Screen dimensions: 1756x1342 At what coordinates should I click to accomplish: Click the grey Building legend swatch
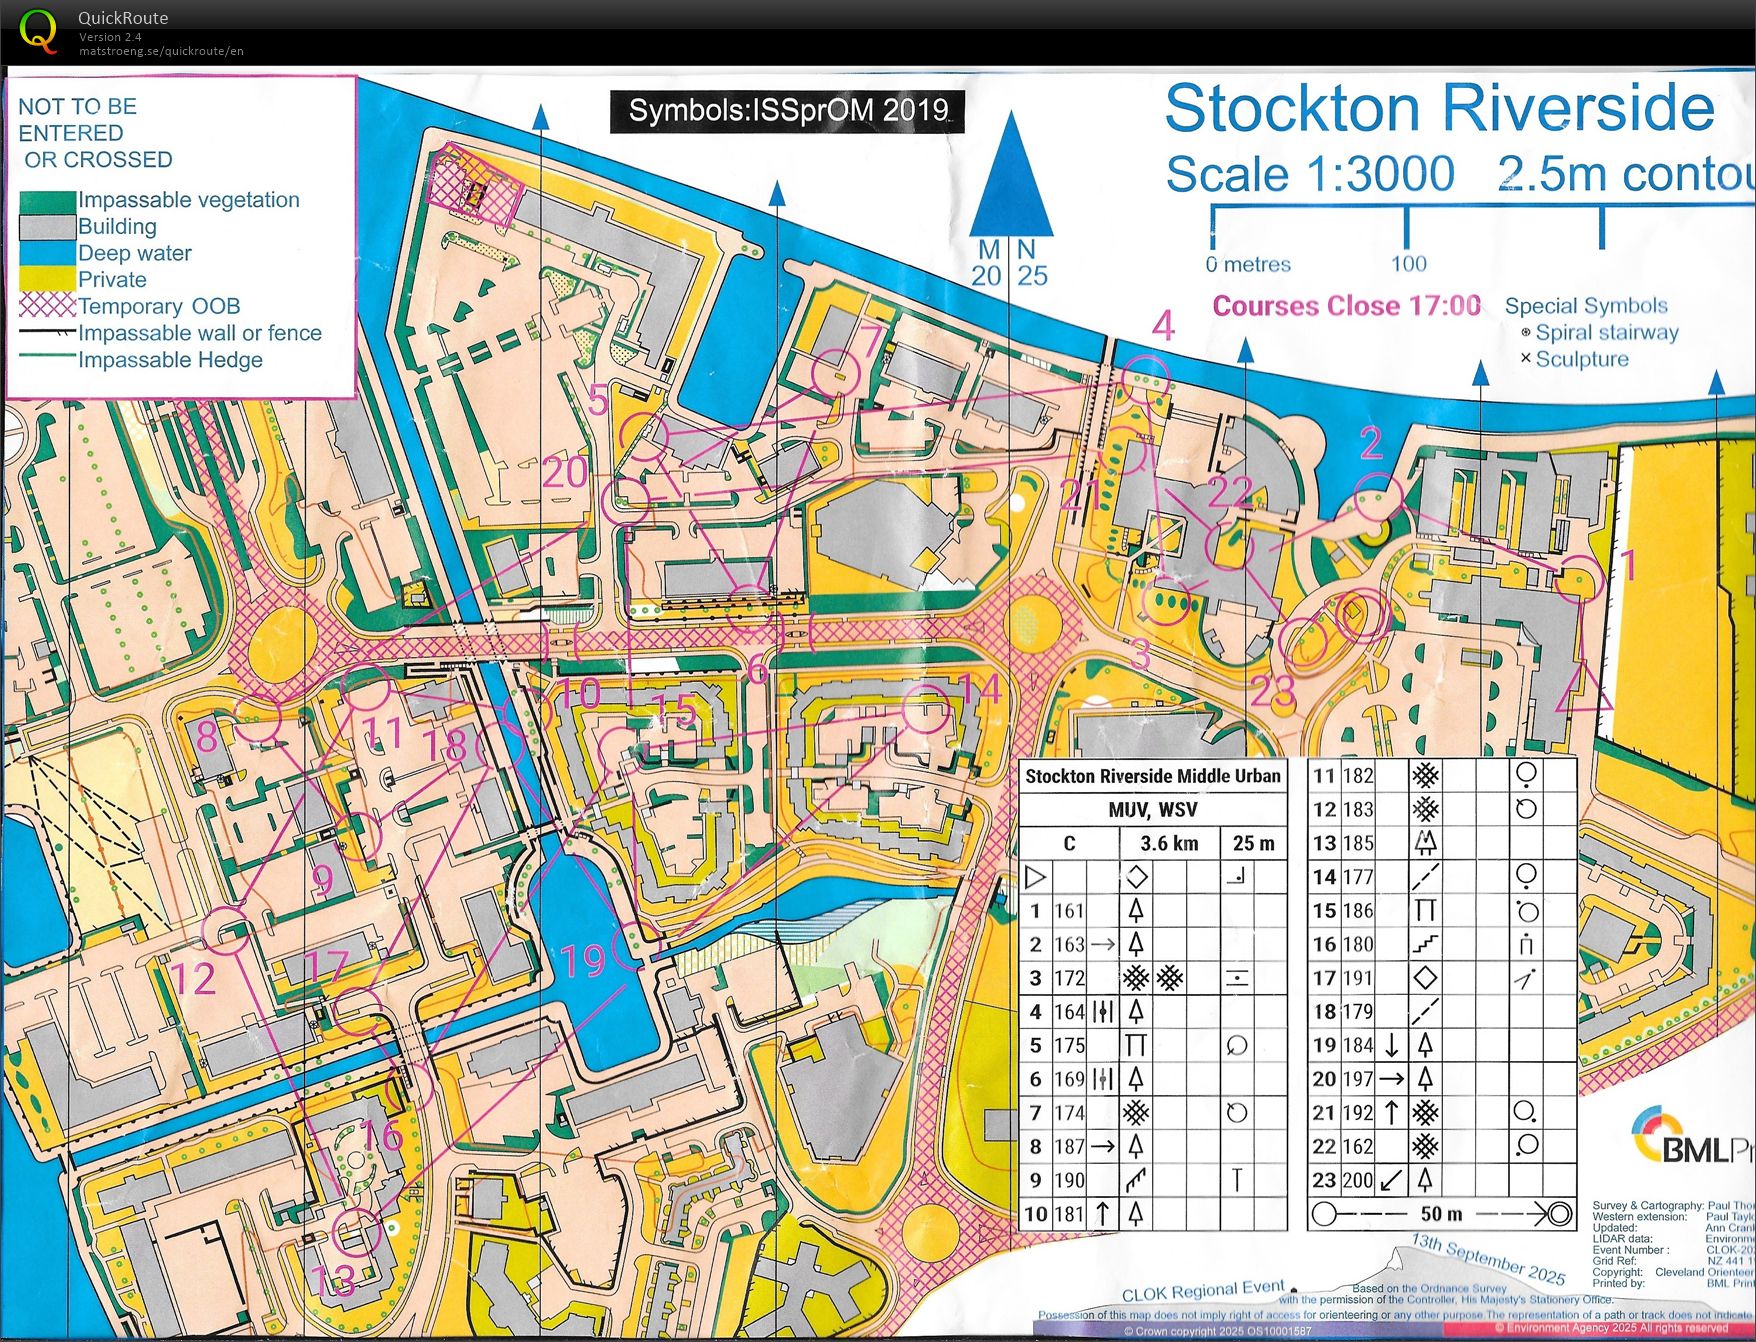(47, 227)
